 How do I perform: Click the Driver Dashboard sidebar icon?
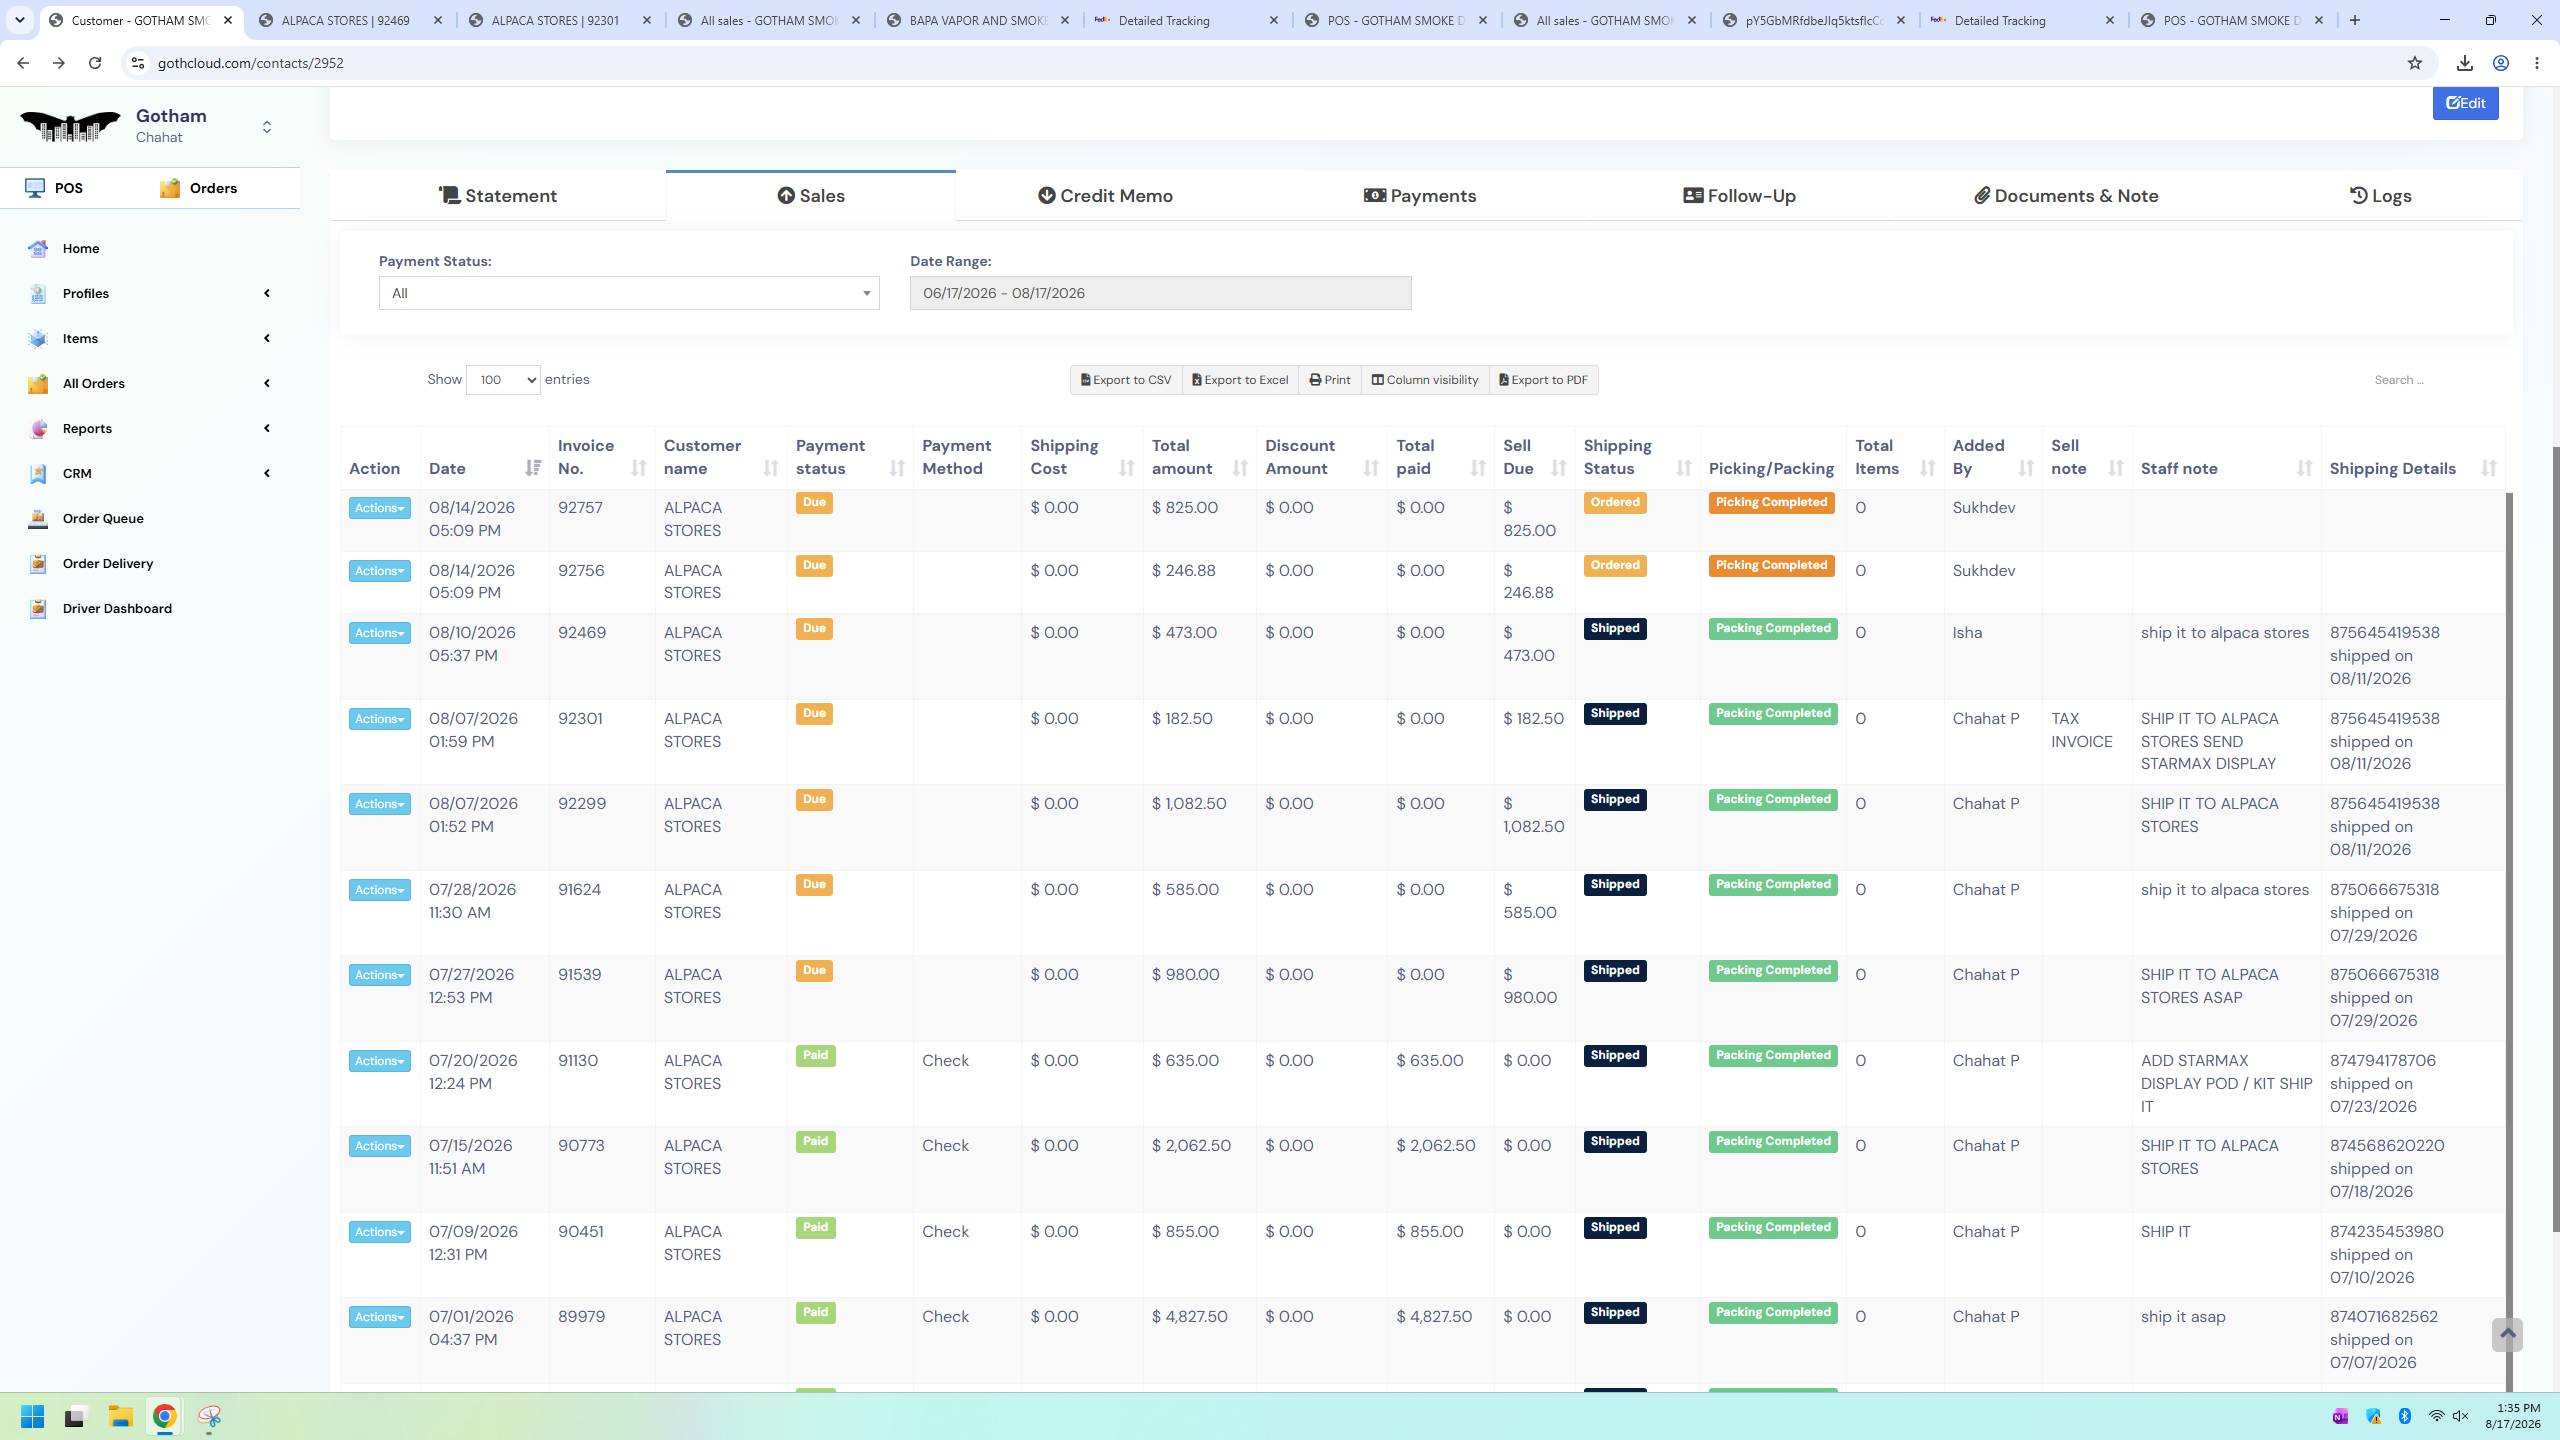[38, 608]
